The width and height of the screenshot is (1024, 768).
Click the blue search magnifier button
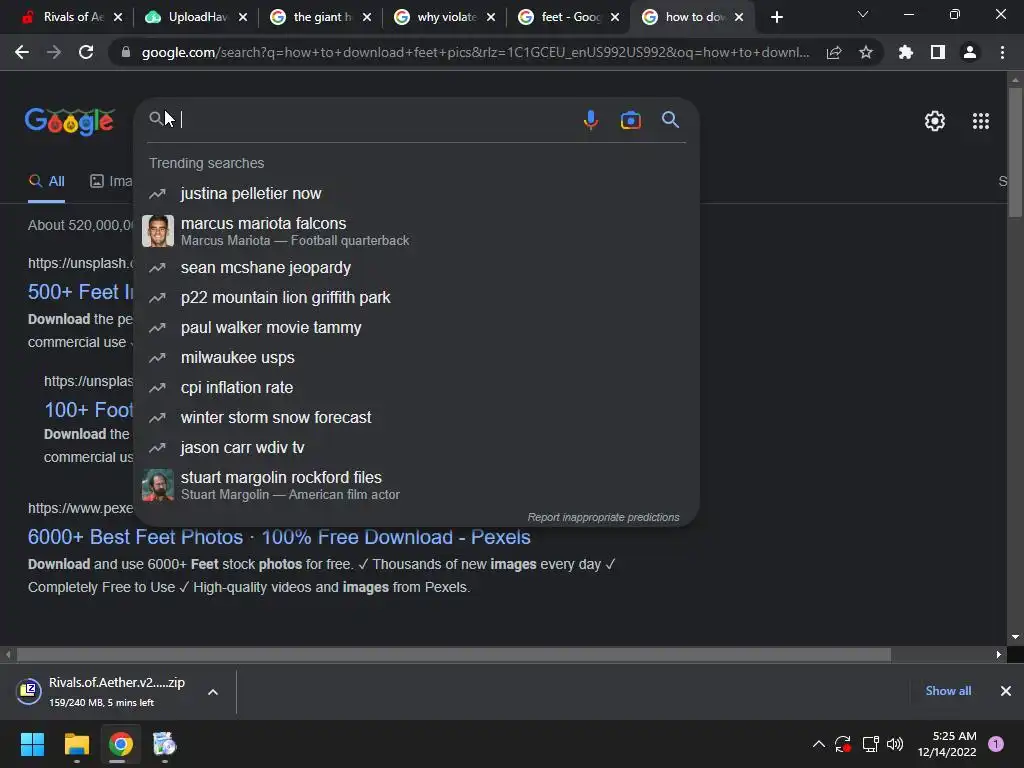670,120
